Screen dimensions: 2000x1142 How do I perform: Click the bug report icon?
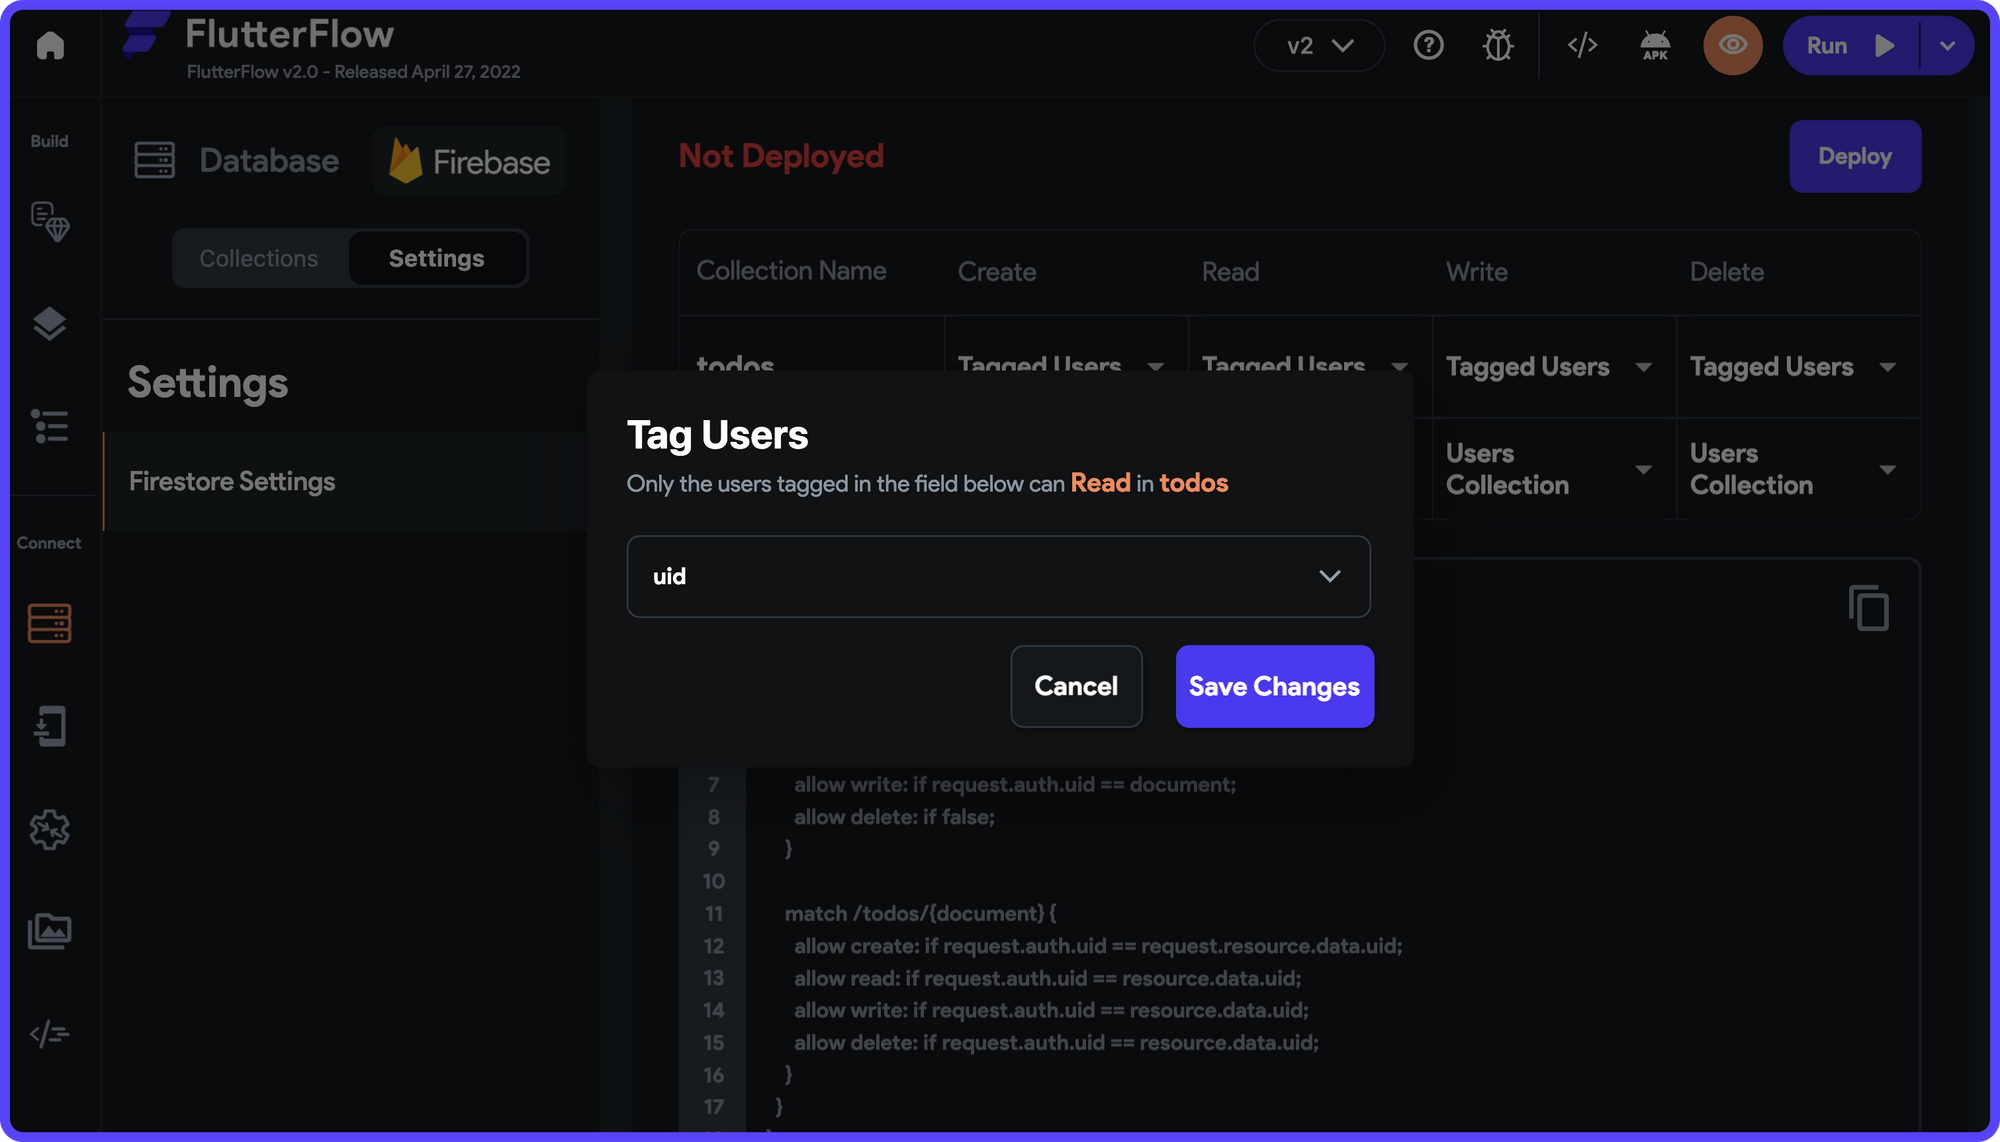coord(1497,45)
